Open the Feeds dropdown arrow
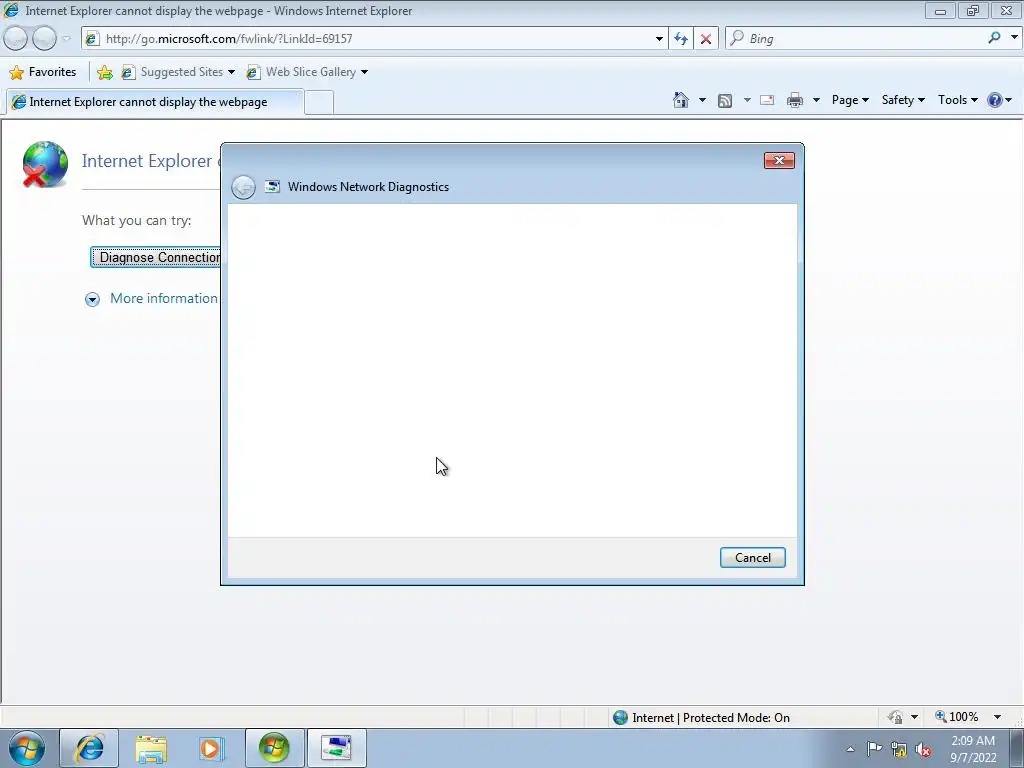1024x768 pixels. coord(747,100)
